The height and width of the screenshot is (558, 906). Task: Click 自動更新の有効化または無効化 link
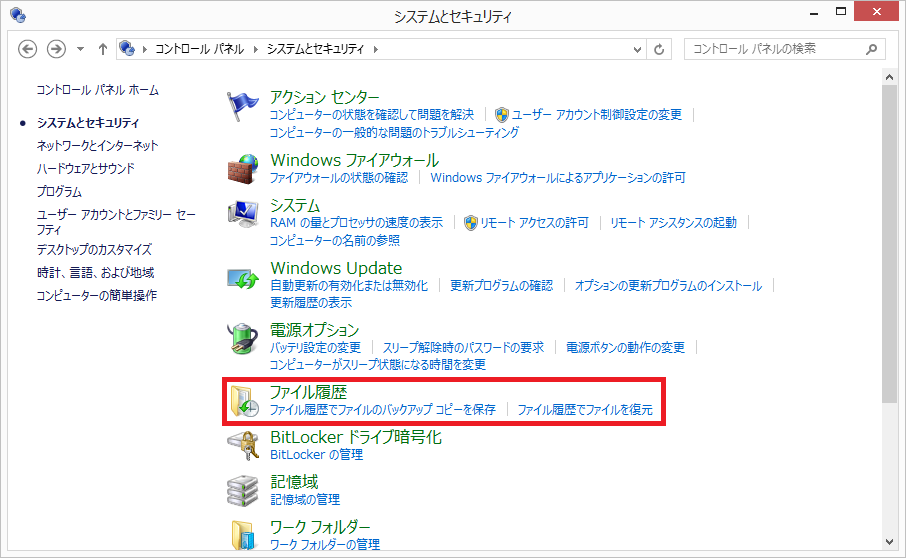point(349,286)
